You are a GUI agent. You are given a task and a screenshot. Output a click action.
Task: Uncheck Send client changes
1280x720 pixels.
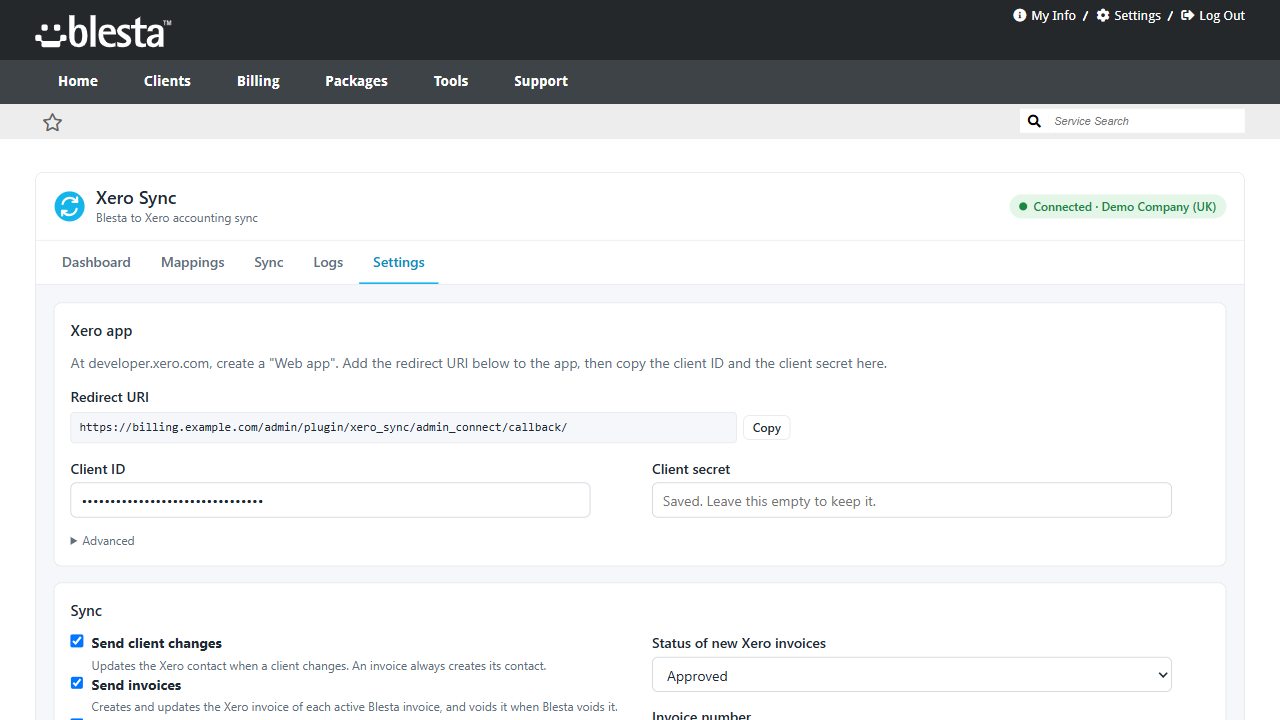point(77,641)
